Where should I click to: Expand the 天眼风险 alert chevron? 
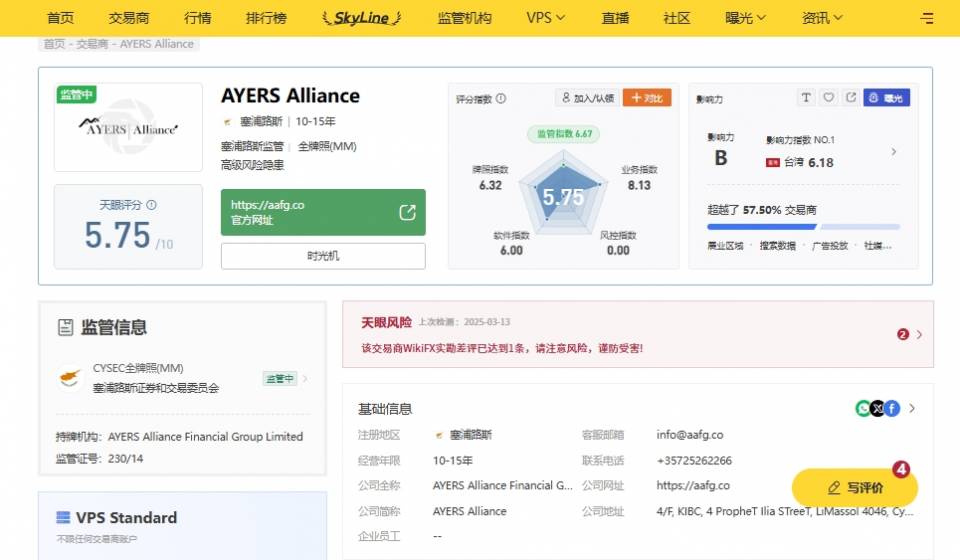[x=919, y=334]
